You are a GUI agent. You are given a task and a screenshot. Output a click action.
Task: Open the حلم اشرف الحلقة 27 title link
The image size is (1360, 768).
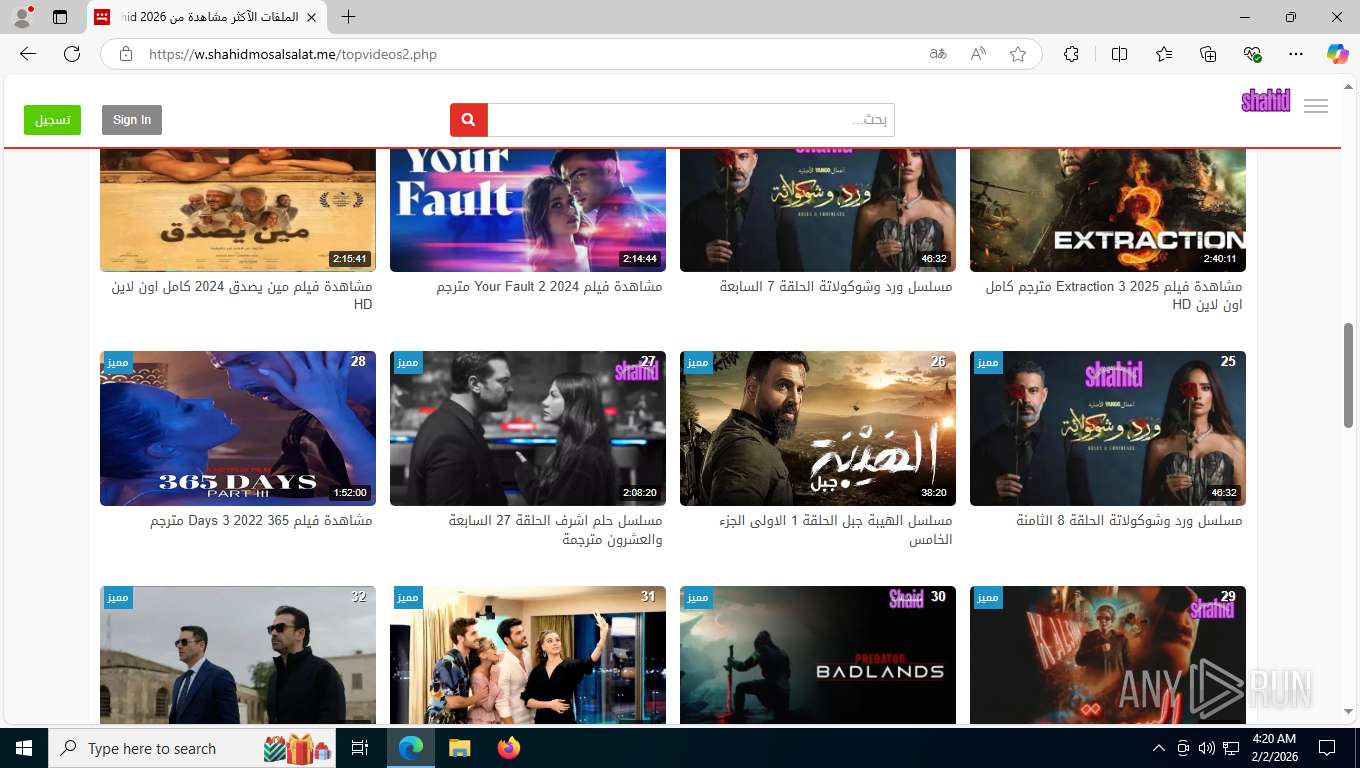pyautogui.click(x=556, y=530)
